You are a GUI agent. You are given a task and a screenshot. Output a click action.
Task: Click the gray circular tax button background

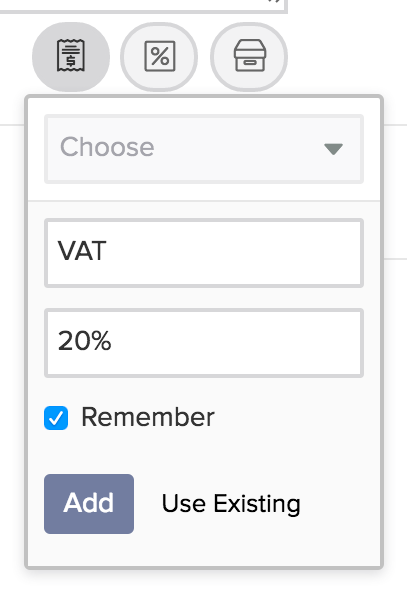71,56
